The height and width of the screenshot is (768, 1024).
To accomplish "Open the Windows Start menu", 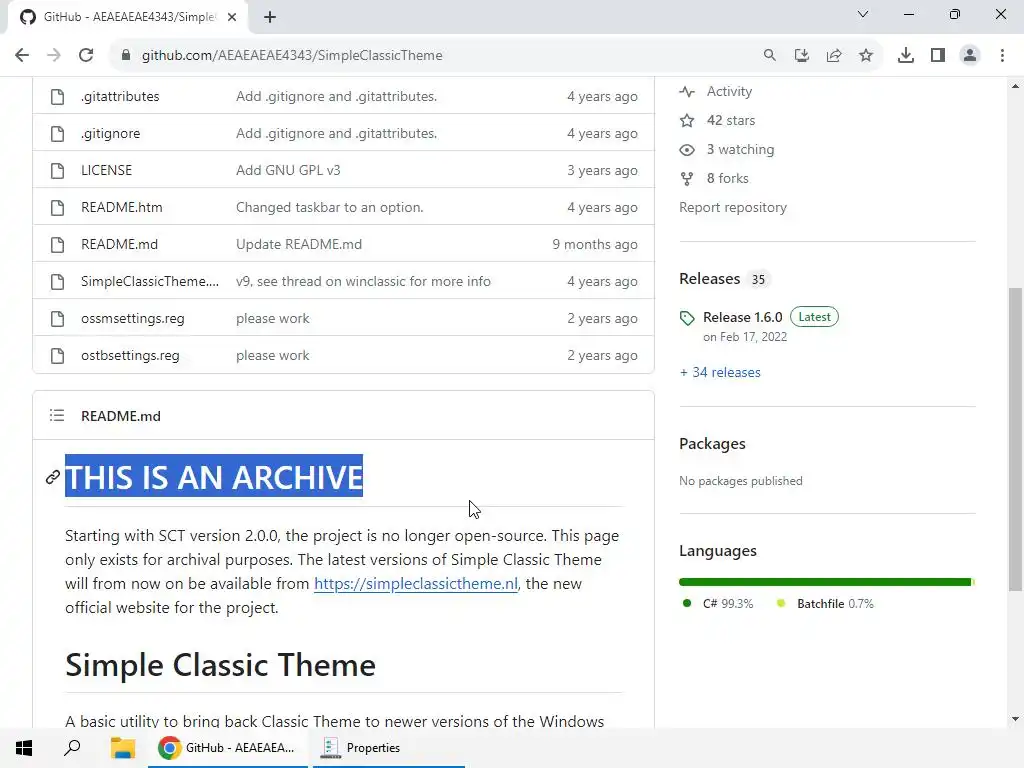I will click(24, 748).
